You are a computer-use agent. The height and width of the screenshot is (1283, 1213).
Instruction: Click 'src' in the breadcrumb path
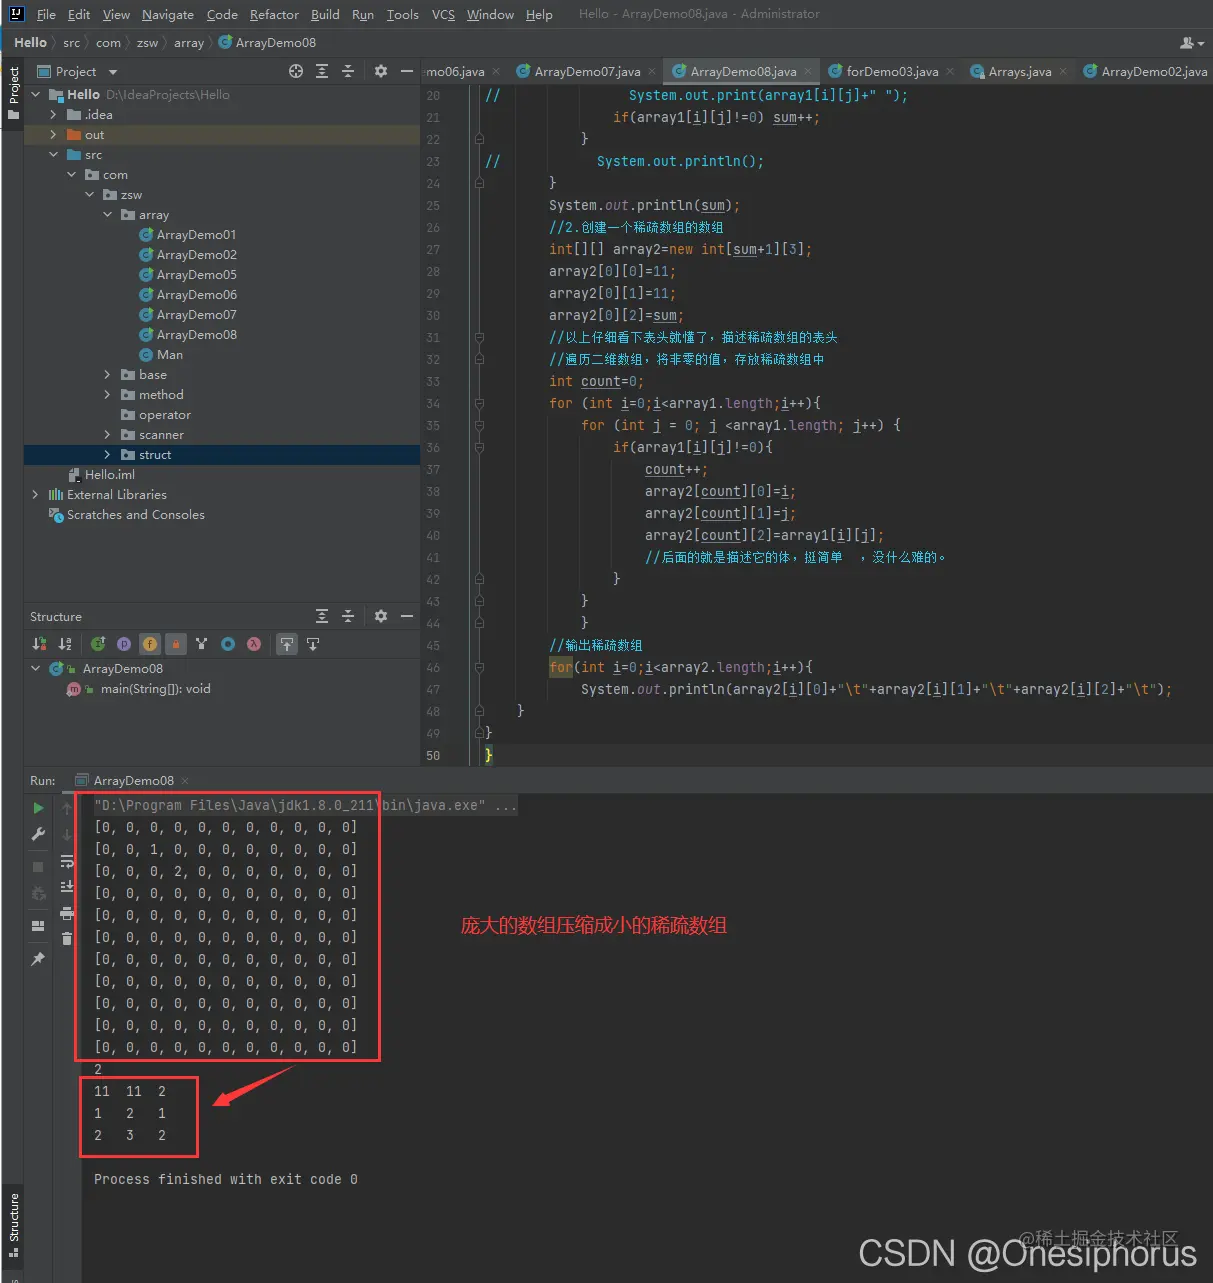[x=71, y=43]
